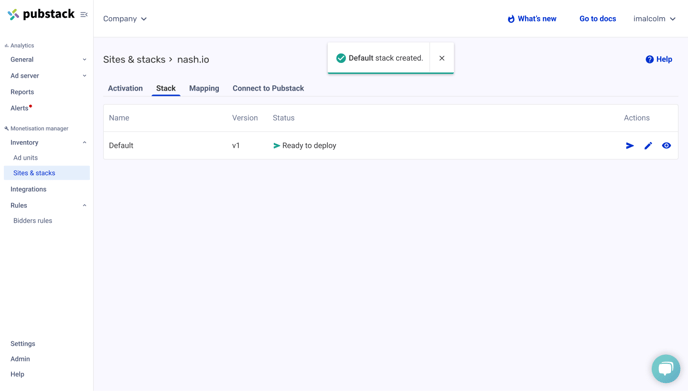This screenshot has width=688, height=391.
Task: Follow the Go to docs link
Action: coord(598,19)
